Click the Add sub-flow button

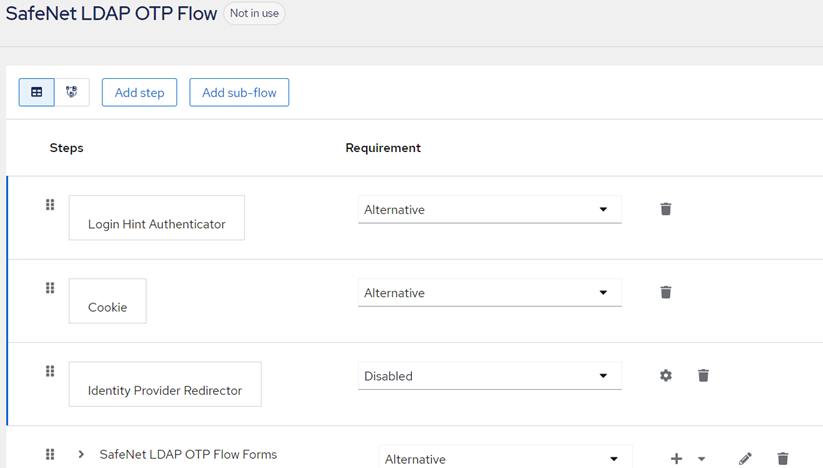239,92
